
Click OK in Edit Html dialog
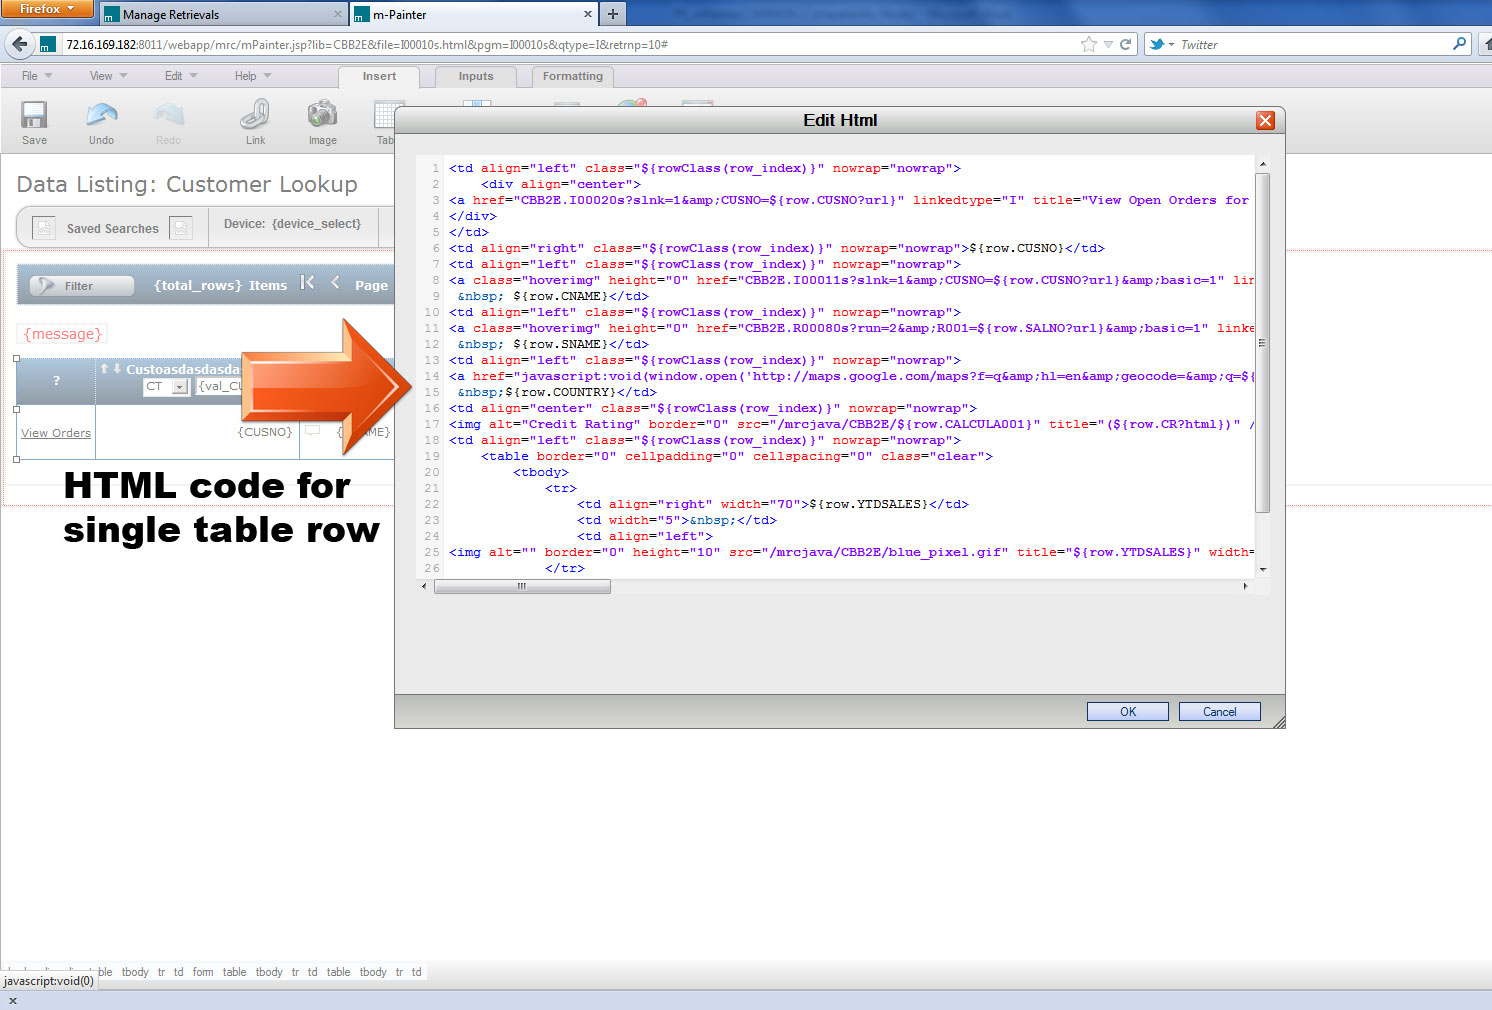pos(1127,712)
